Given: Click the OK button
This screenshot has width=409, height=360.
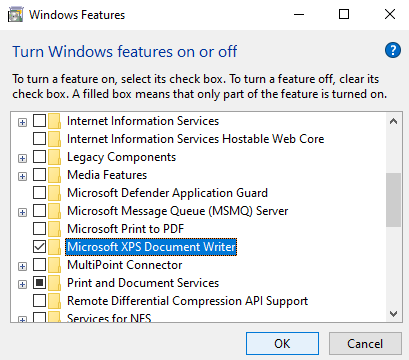Looking at the screenshot, I should click(x=282, y=343).
